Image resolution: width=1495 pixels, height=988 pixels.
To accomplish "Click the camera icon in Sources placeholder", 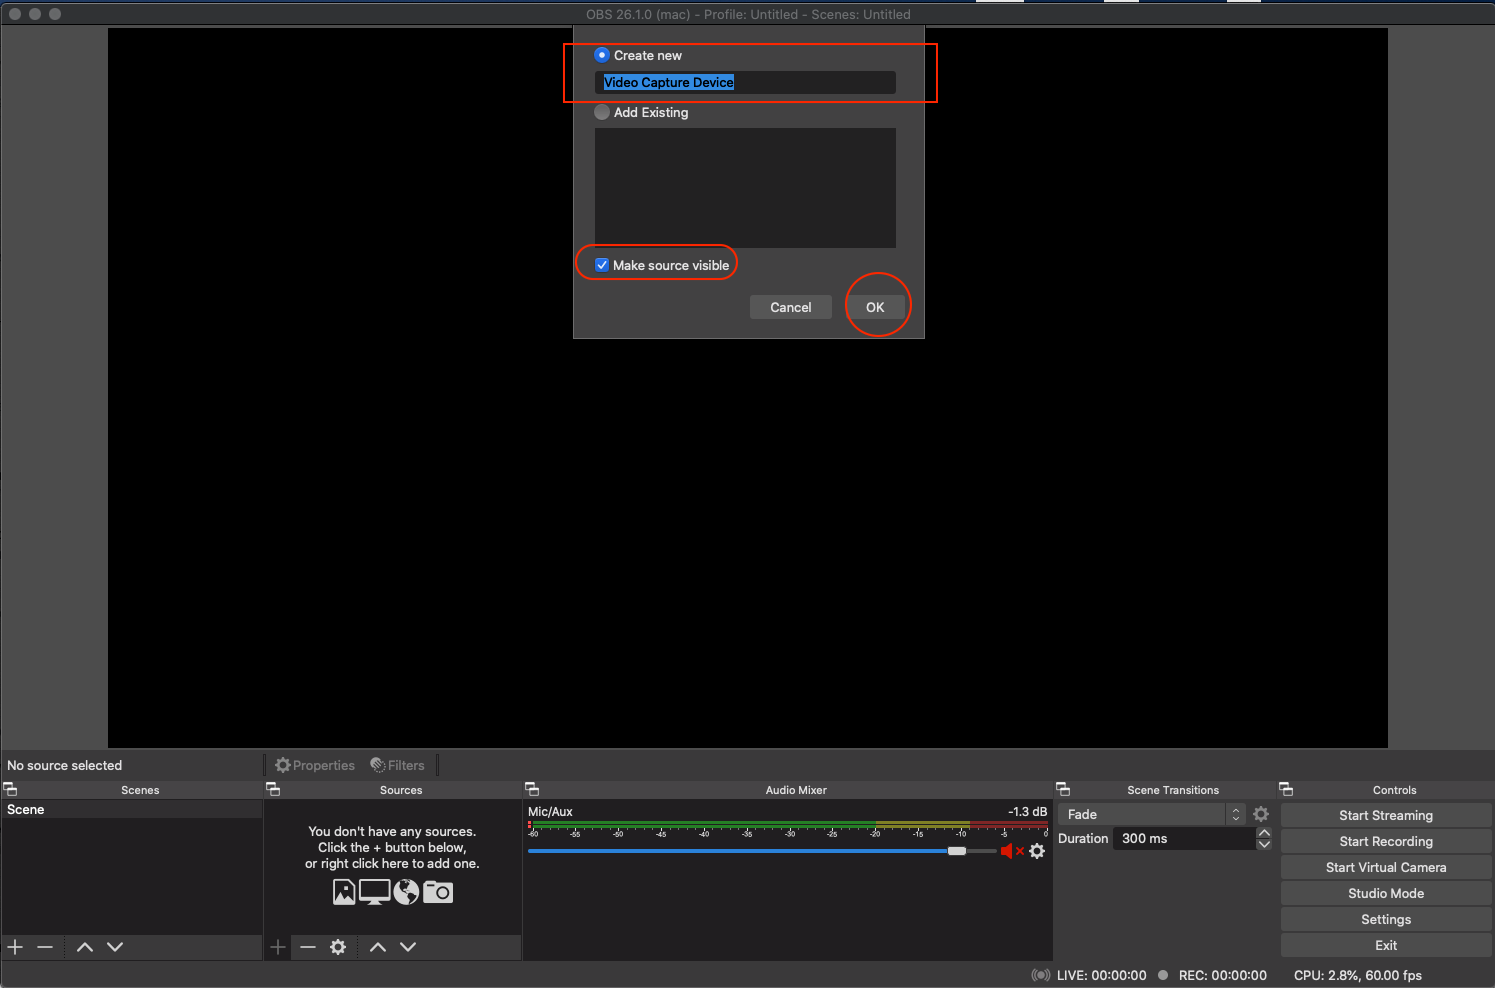I will pos(438,891).
